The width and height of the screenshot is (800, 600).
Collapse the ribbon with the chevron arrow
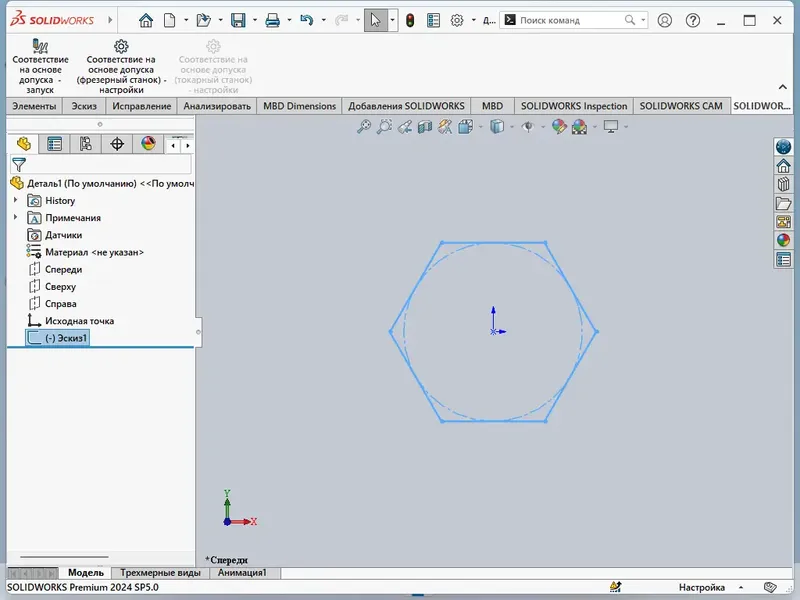pyautogui.click(x=783, y=87)
